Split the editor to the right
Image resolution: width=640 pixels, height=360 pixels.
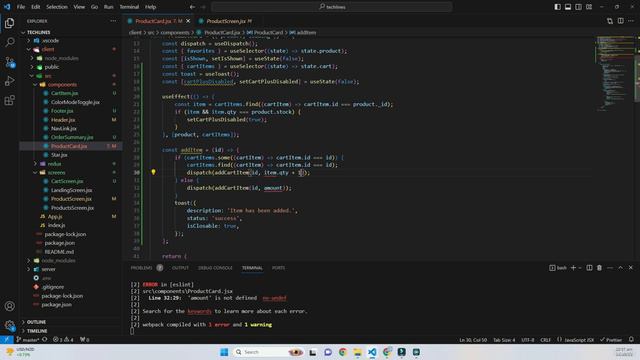pyautogui.click(x=620, y=21)
